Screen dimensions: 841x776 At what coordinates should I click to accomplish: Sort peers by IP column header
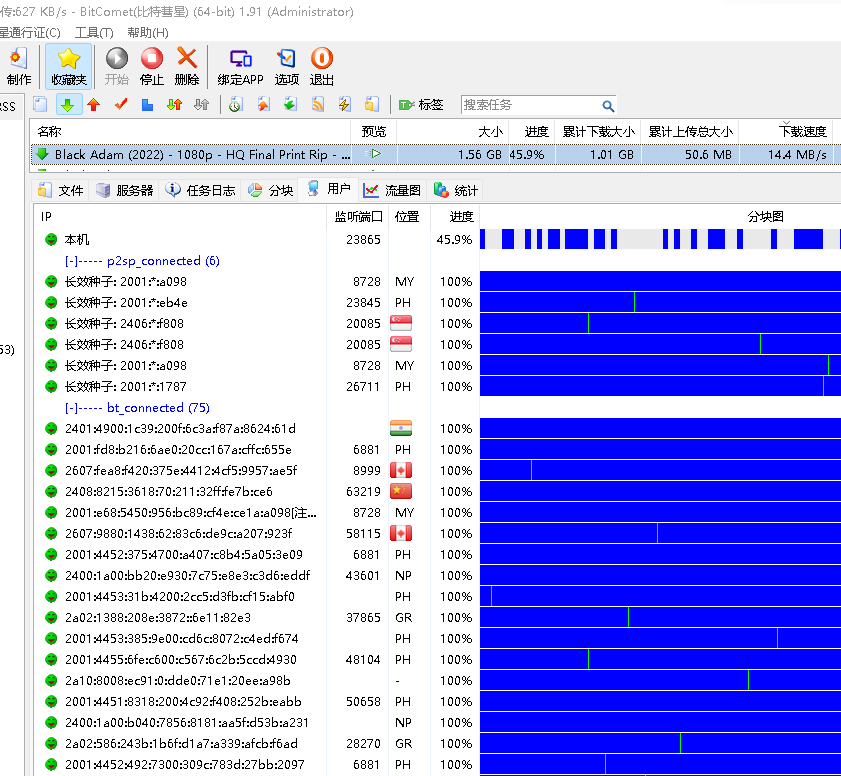tap(180, 217)
